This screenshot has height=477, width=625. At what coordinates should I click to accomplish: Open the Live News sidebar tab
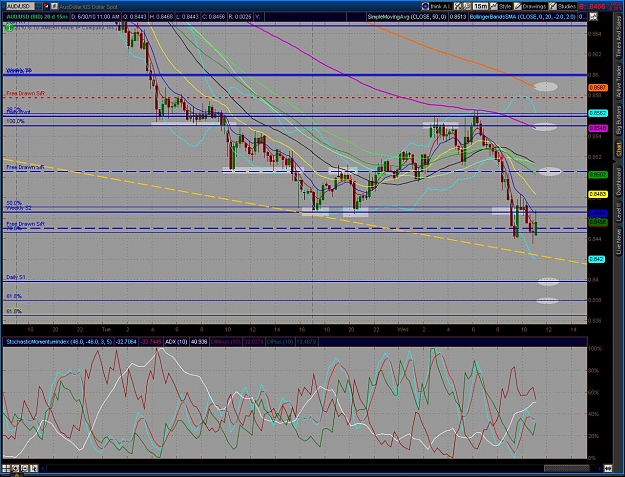tap(619, 241)
